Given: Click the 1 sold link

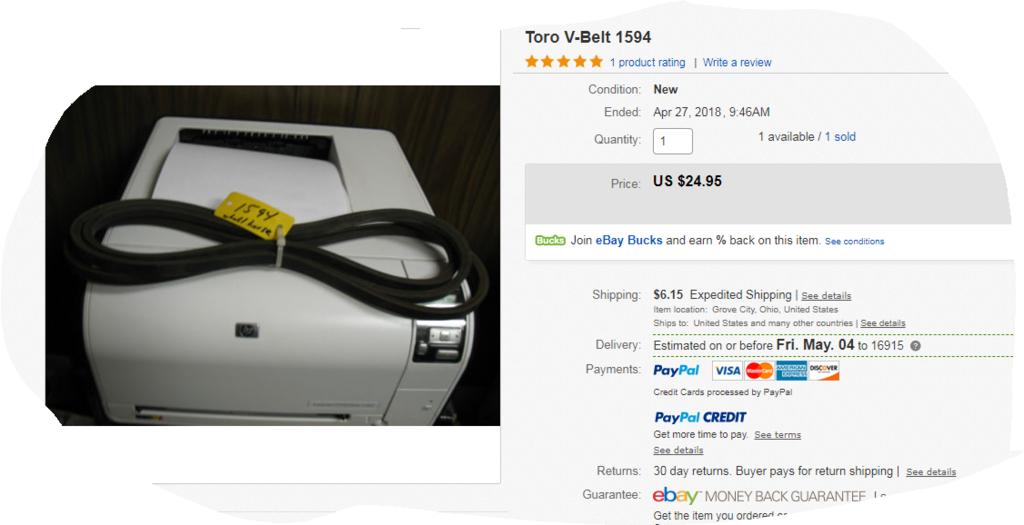Looking at the screenshot, I should [x=840, y=136].
